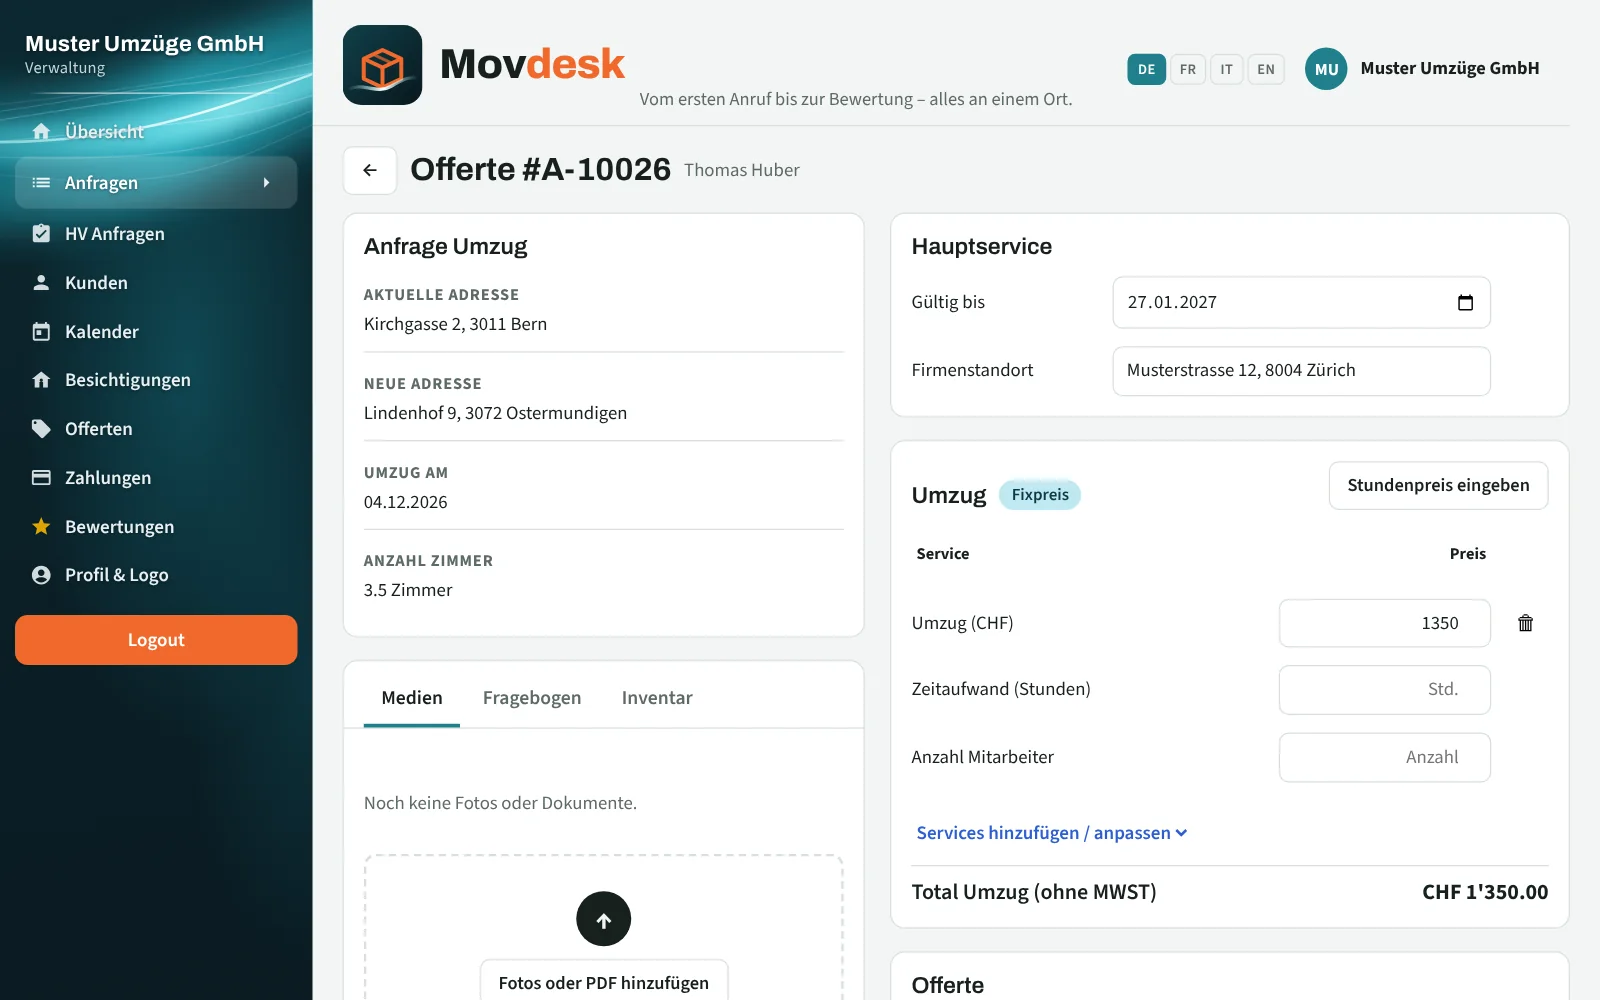1600x1000 pixels.
Task: Open the Fragebogen tab
Action: [531, 698]
